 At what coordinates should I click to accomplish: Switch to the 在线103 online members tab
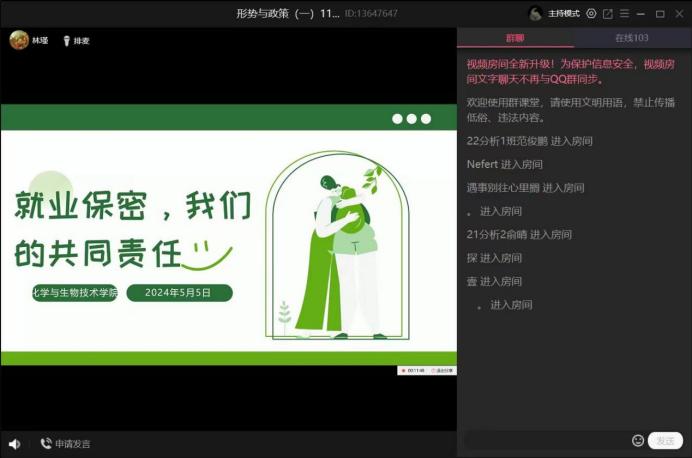coord(632,37)
